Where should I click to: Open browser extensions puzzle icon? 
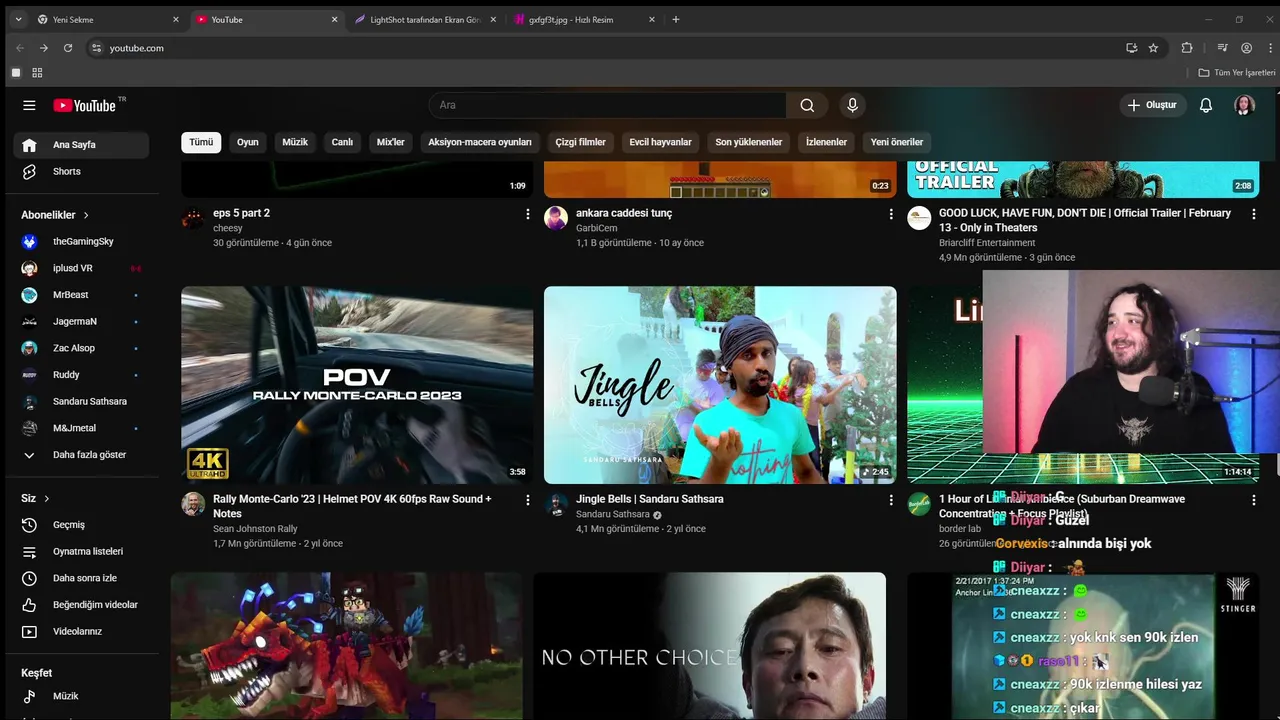[x=1187, y=48]
